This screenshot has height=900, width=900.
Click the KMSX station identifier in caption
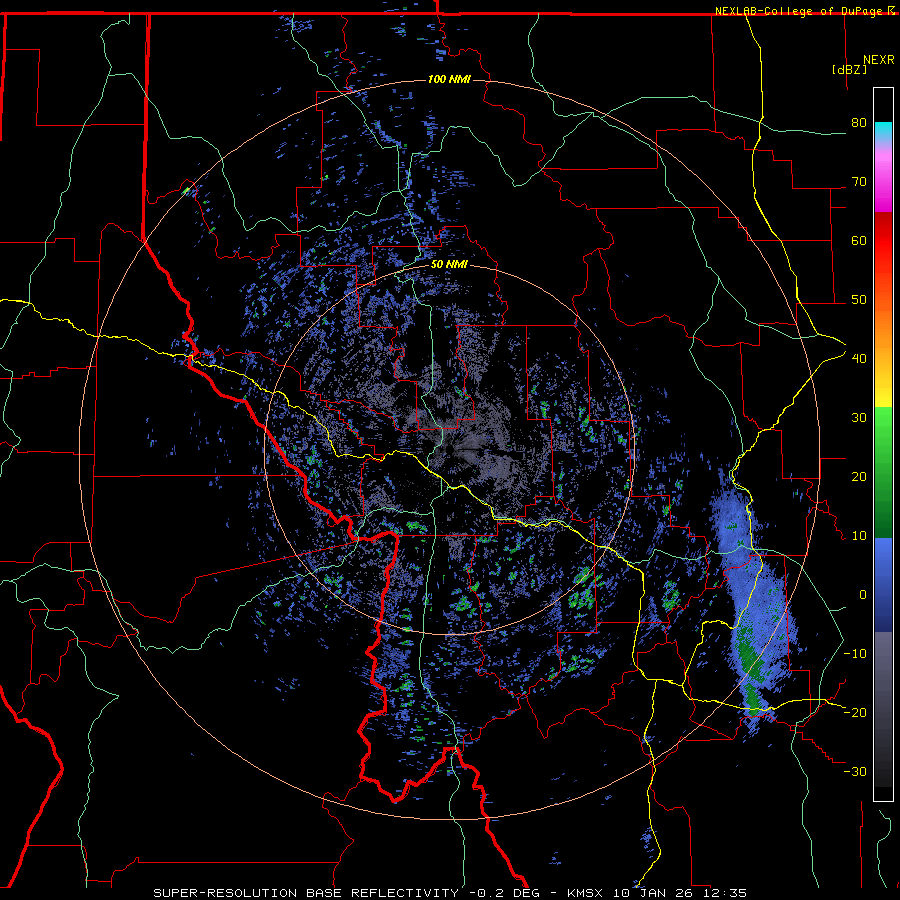coord(585,893)
